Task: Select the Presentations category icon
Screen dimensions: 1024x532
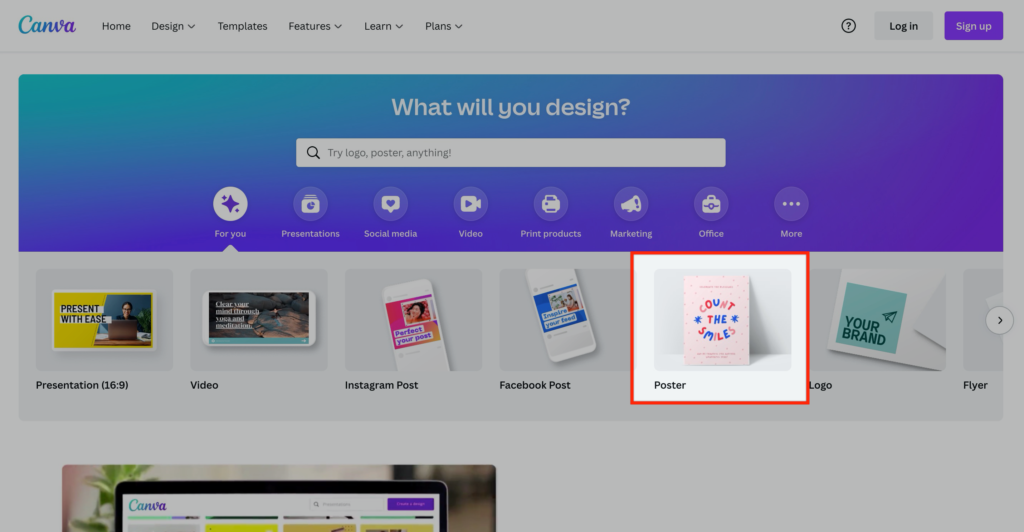Action: (310, 204)
